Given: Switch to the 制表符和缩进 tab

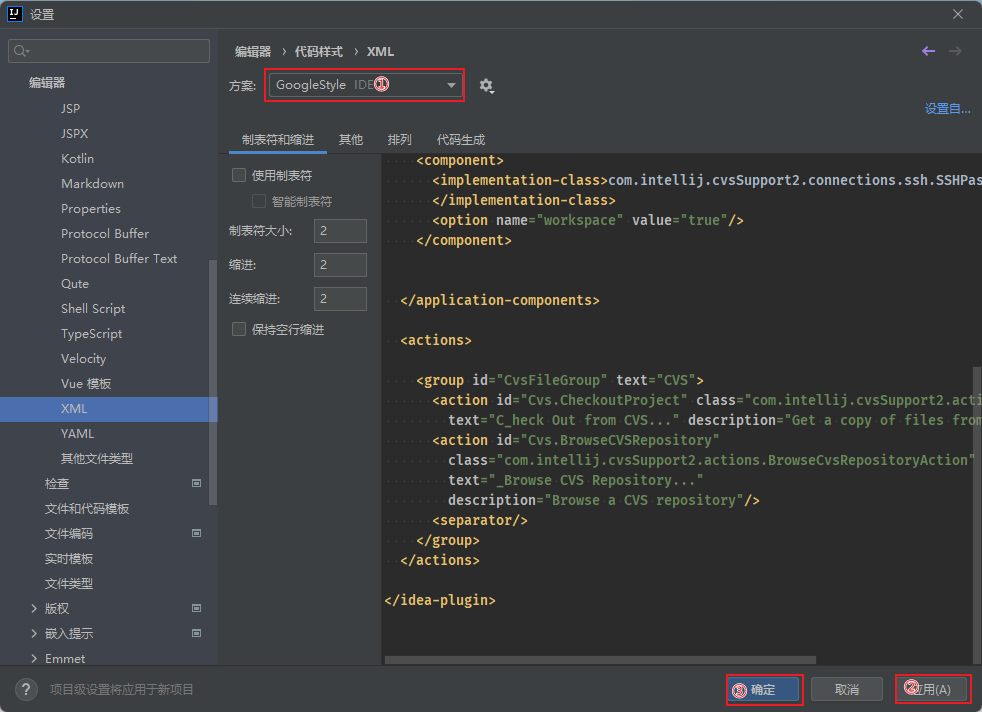Looking at the screenshot, I should coord(277,140).
